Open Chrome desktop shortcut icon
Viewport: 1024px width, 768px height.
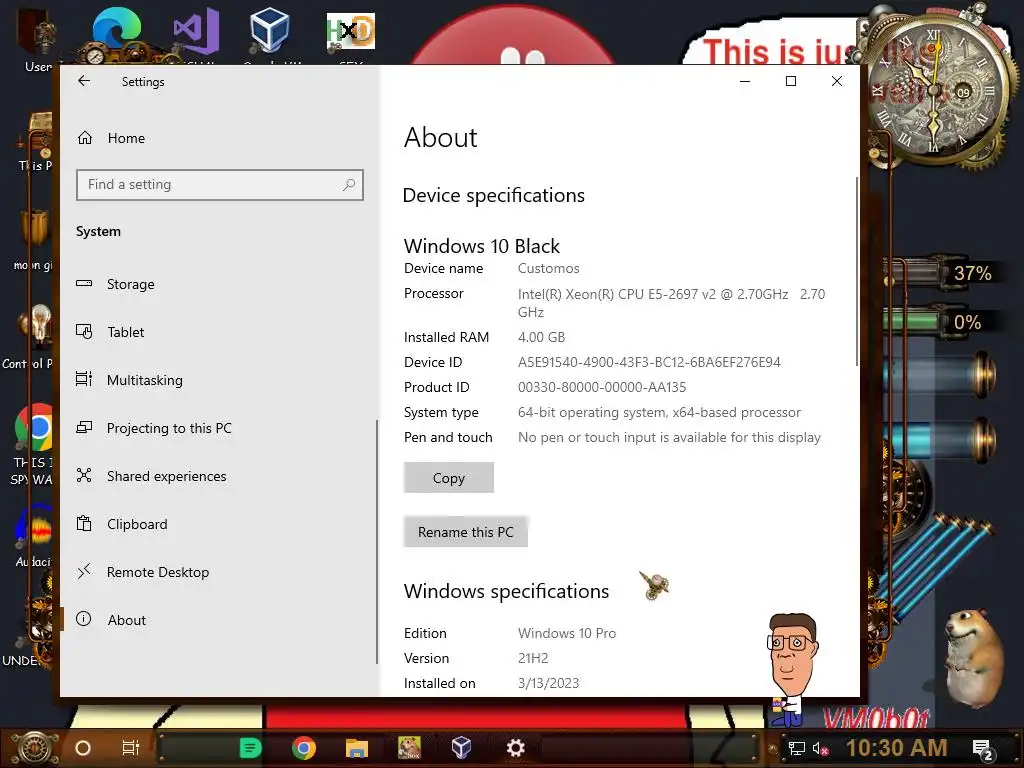(x=34, y=428)
